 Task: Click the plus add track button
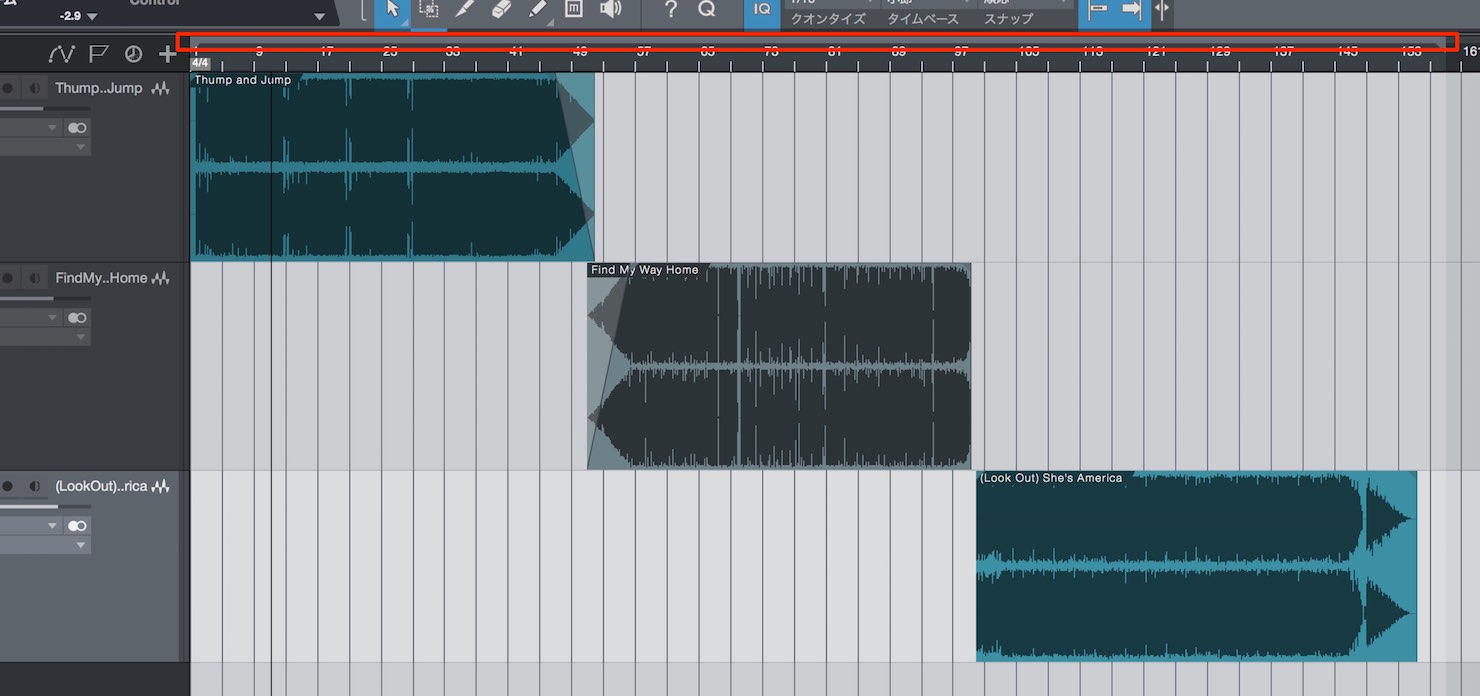[167, 54]
